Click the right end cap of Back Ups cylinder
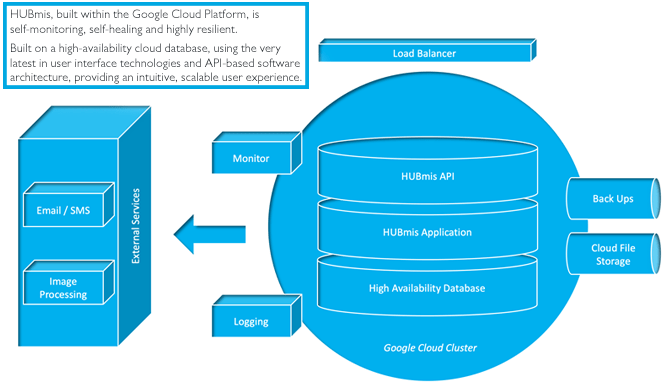The image size is (662, 382). coord(656,198)
